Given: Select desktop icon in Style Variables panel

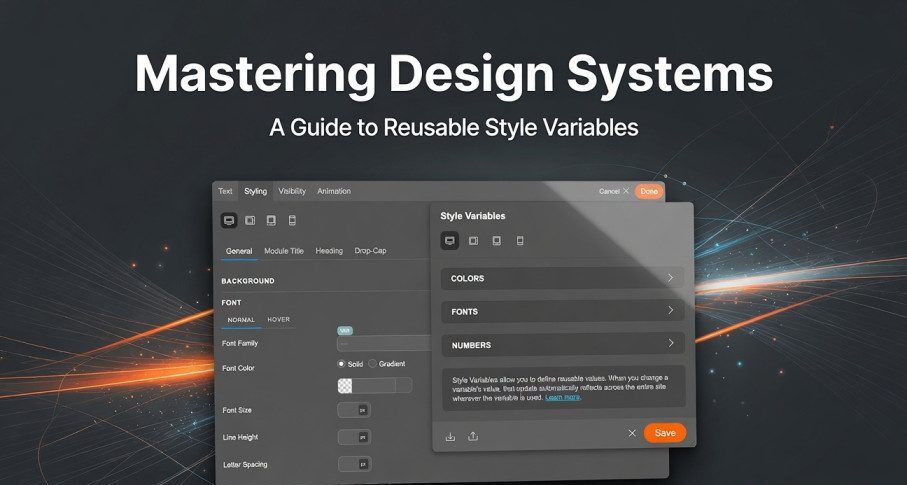Looking at the screenshot, I should (x=449, y=241).
